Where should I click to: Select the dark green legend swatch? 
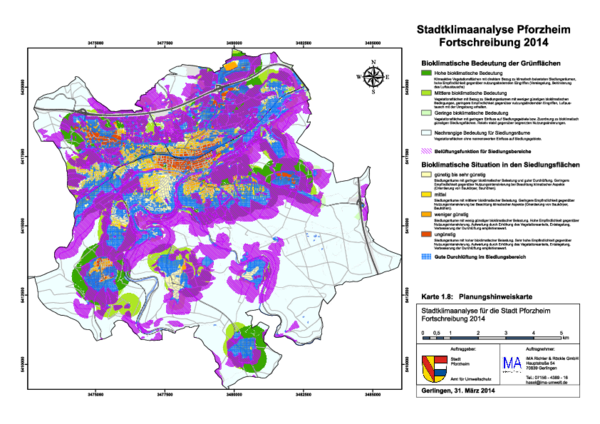point(426,72)
